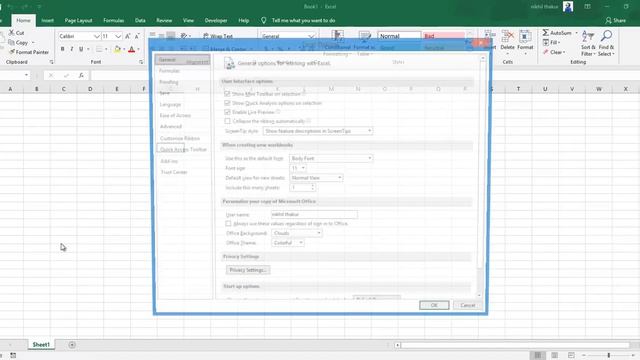Click the Privacy Settings button
This screenshot has height=360, width=640.
[x=248, y=270]
